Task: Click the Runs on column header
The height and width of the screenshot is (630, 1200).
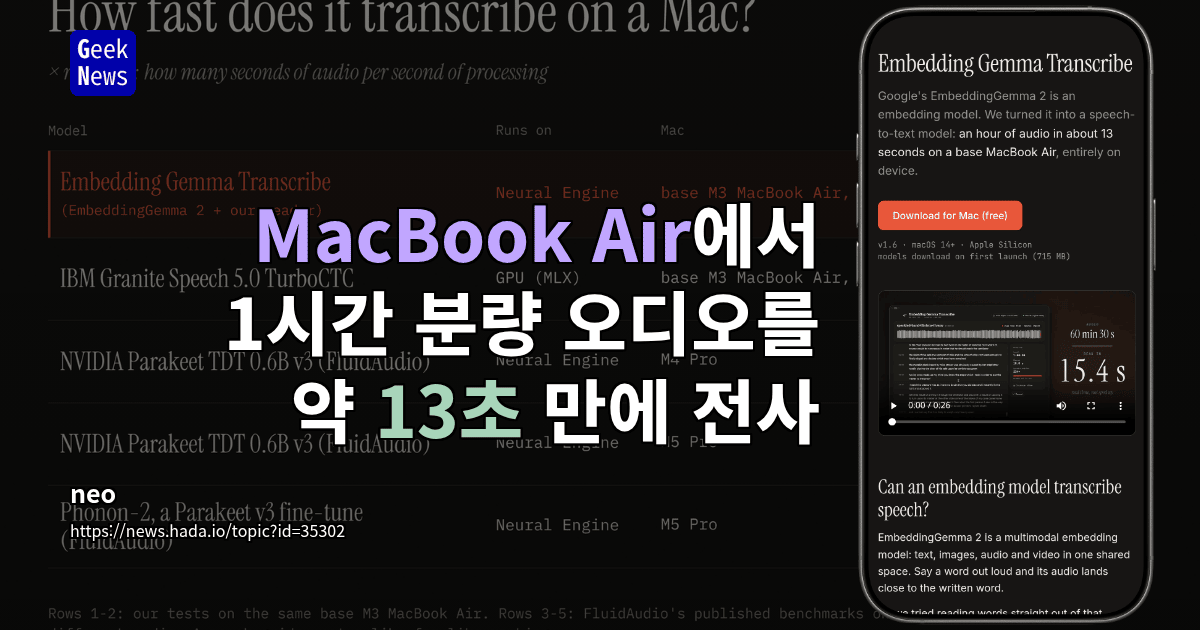Action: [x=524, y=130]
